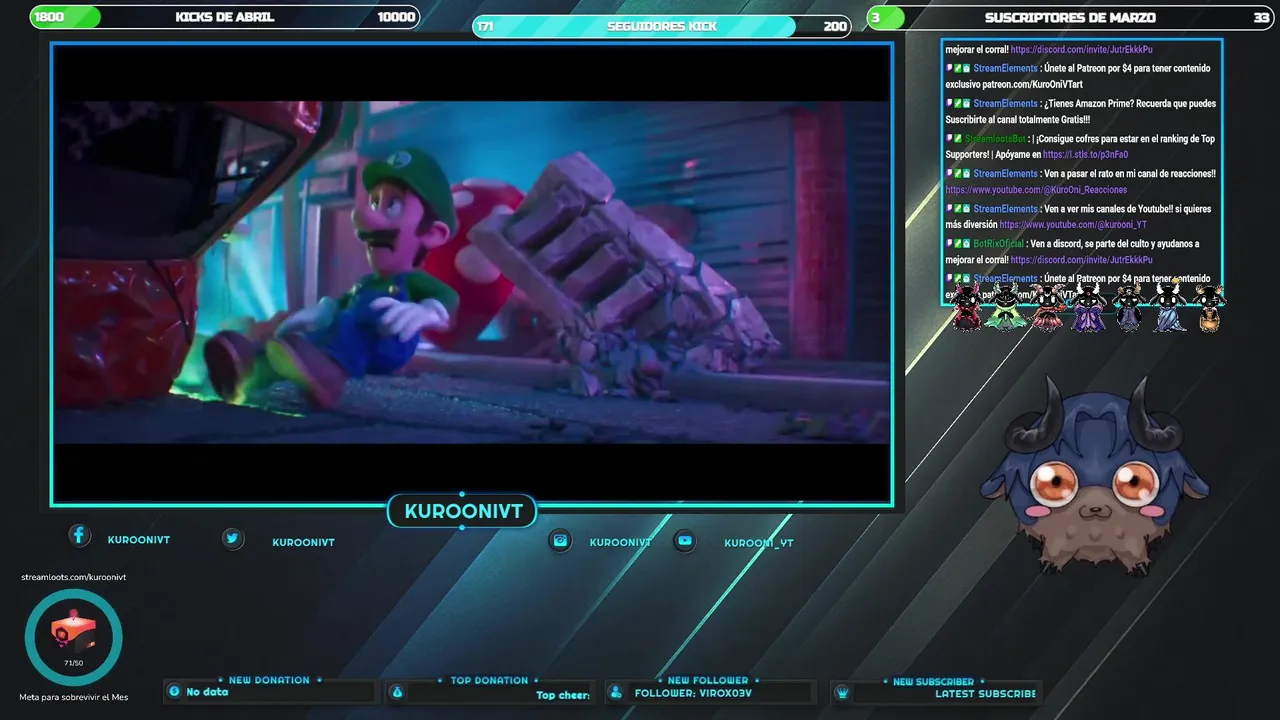Screen dimensions: 1280x720
Task: Click the 200 goal on the followers bar
Action: point(835,26)
